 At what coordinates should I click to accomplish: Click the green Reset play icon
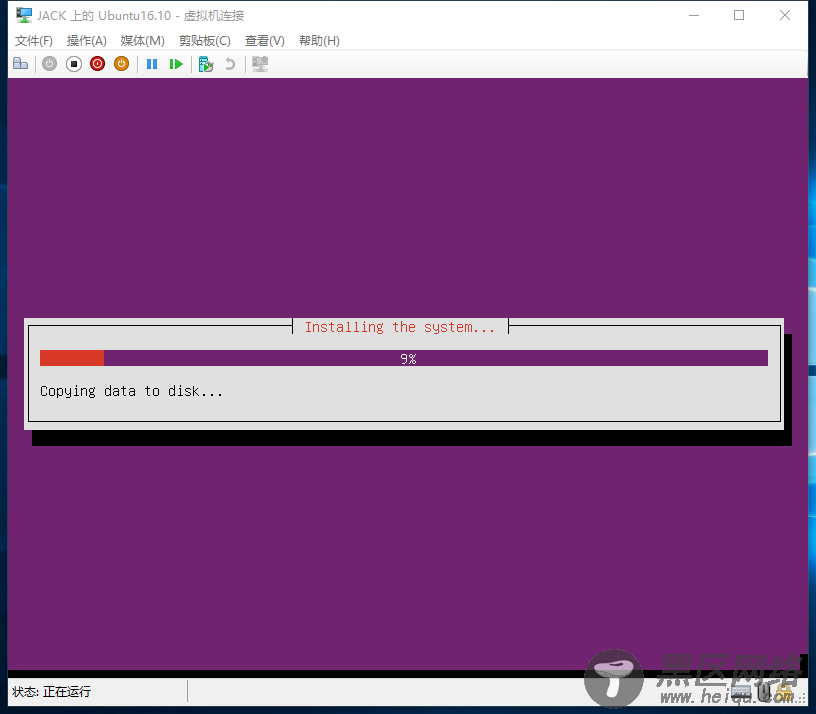[176, 64]
